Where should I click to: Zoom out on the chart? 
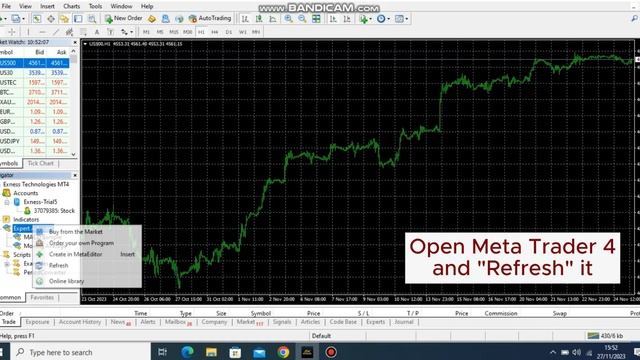[x=302, y=18]
